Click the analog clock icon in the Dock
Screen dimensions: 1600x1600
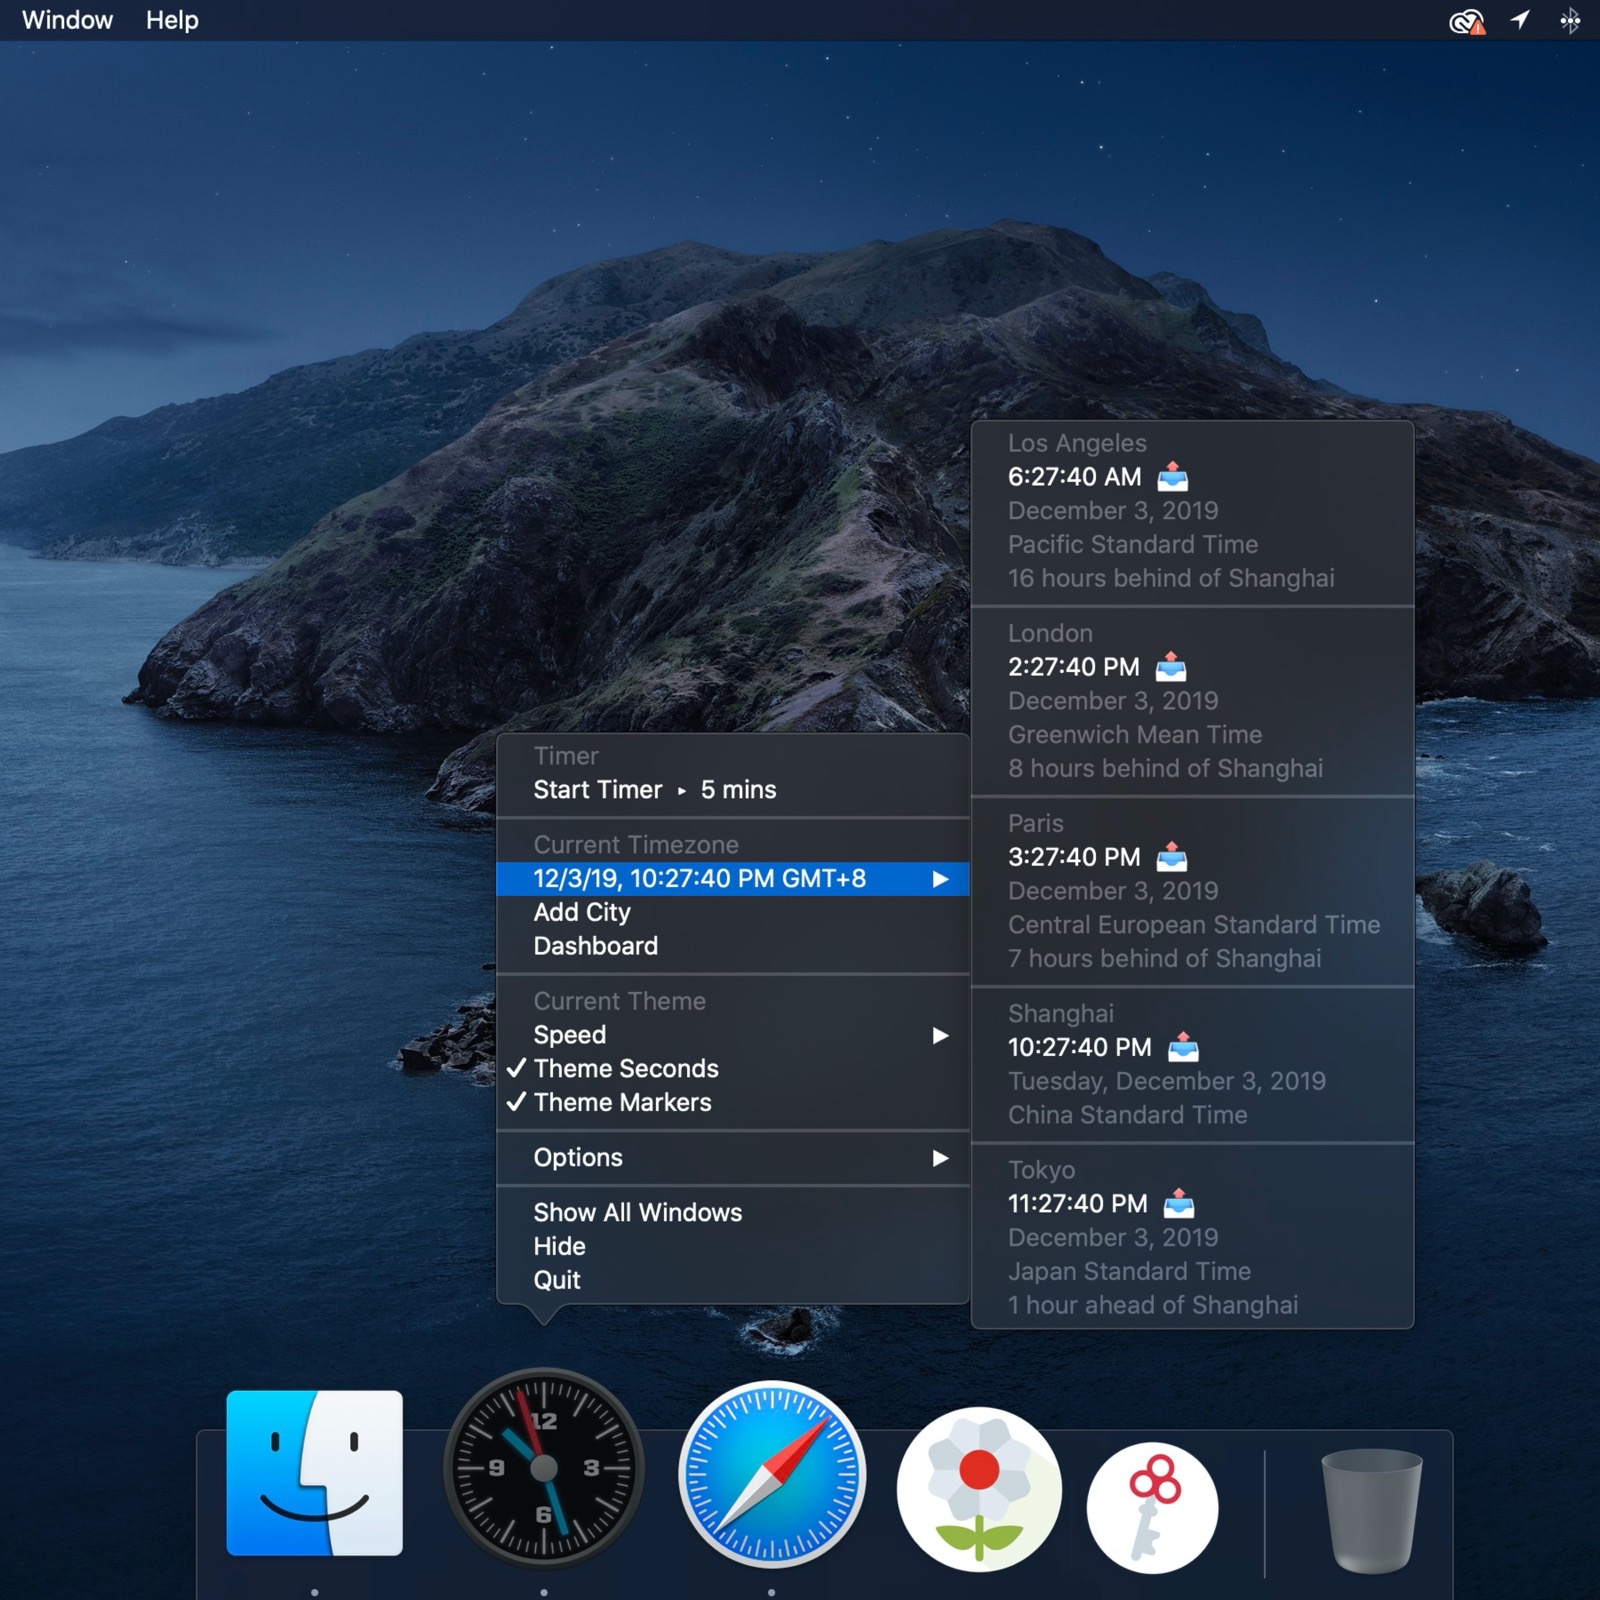click(543, 1467)
